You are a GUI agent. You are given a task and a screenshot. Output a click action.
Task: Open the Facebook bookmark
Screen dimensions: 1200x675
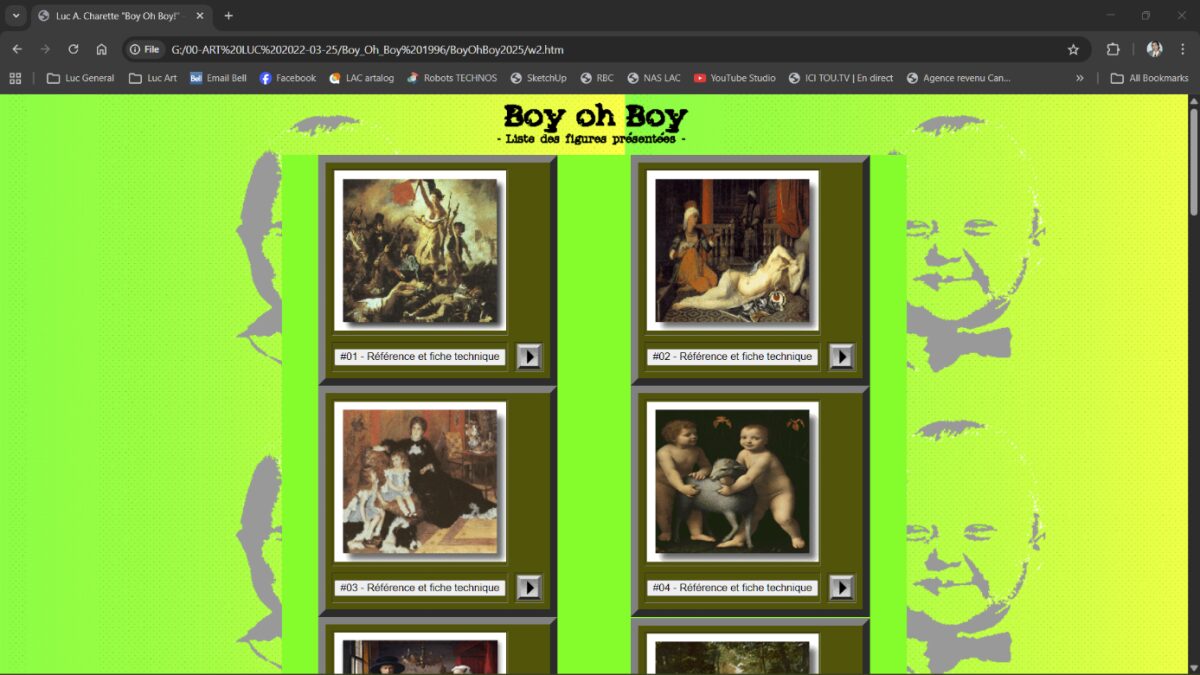click(287, 78)
